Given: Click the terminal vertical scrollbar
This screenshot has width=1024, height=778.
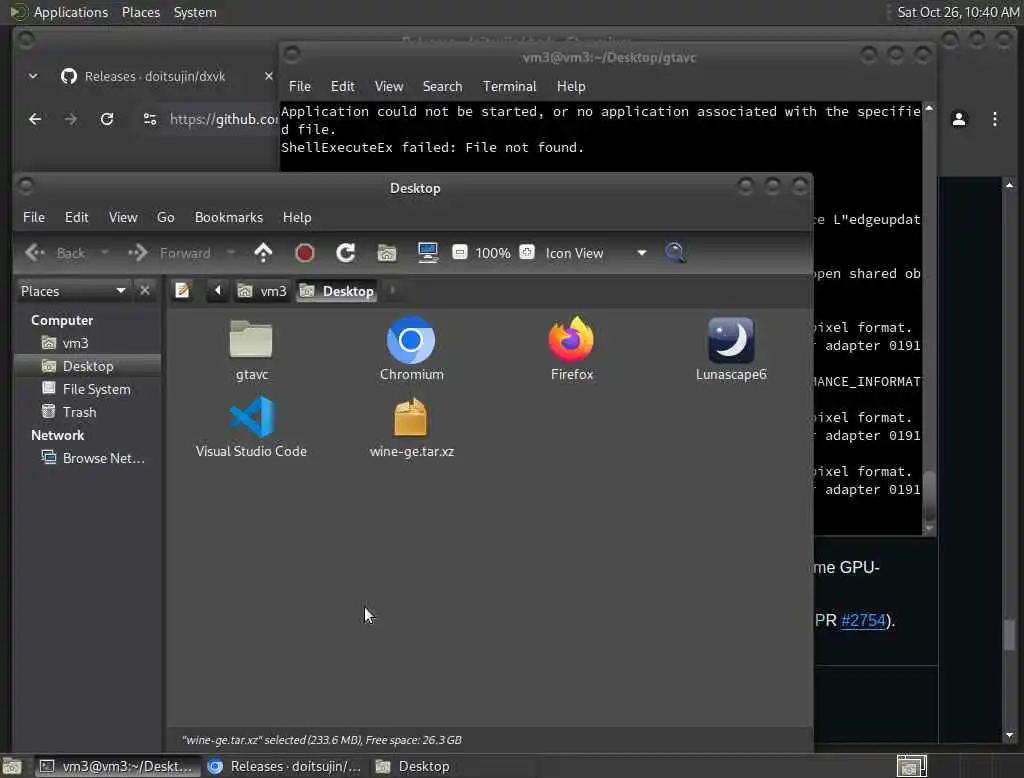Looking at the screenshot, I should [929, 317].
